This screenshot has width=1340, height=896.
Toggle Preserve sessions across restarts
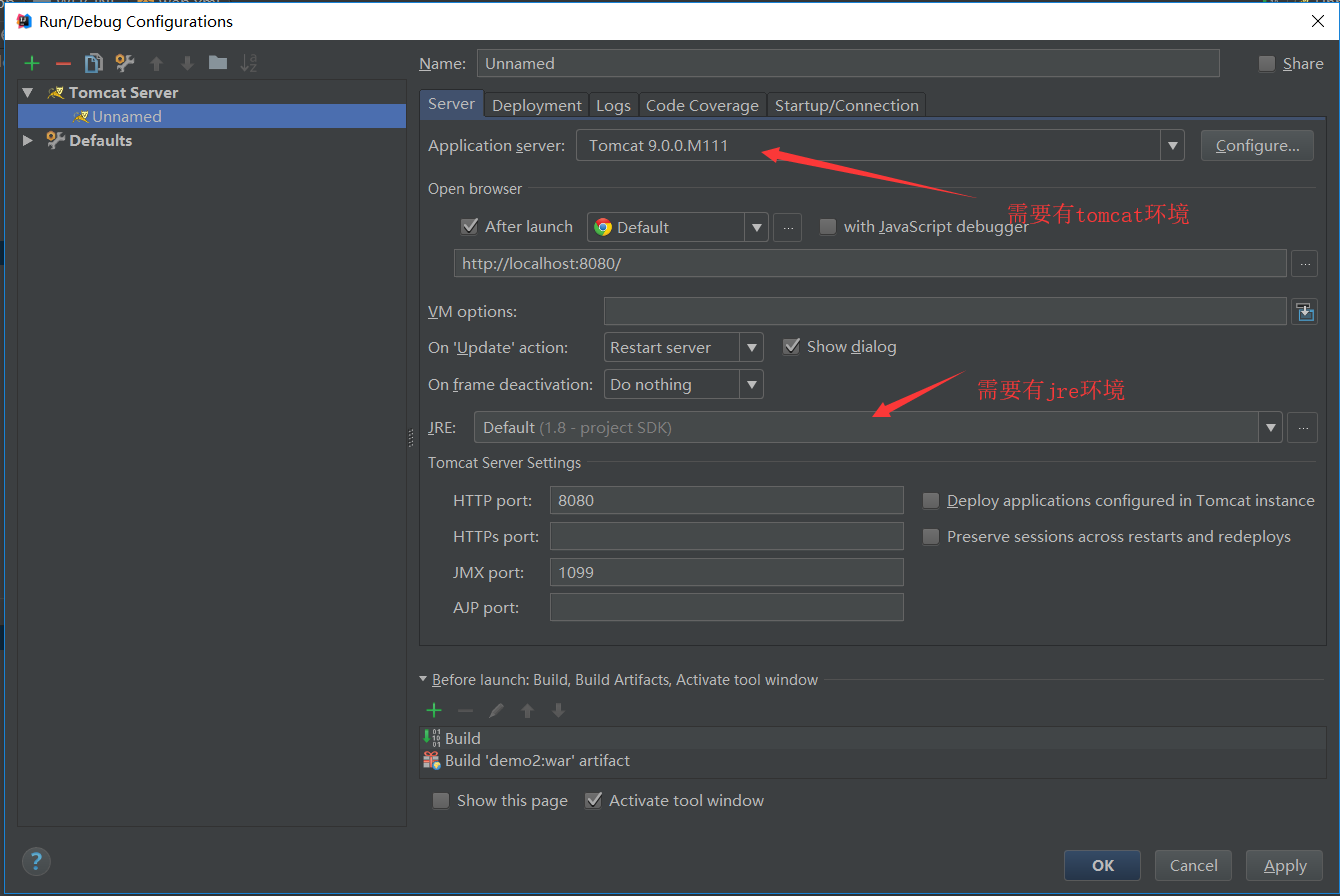coord(931,537)
